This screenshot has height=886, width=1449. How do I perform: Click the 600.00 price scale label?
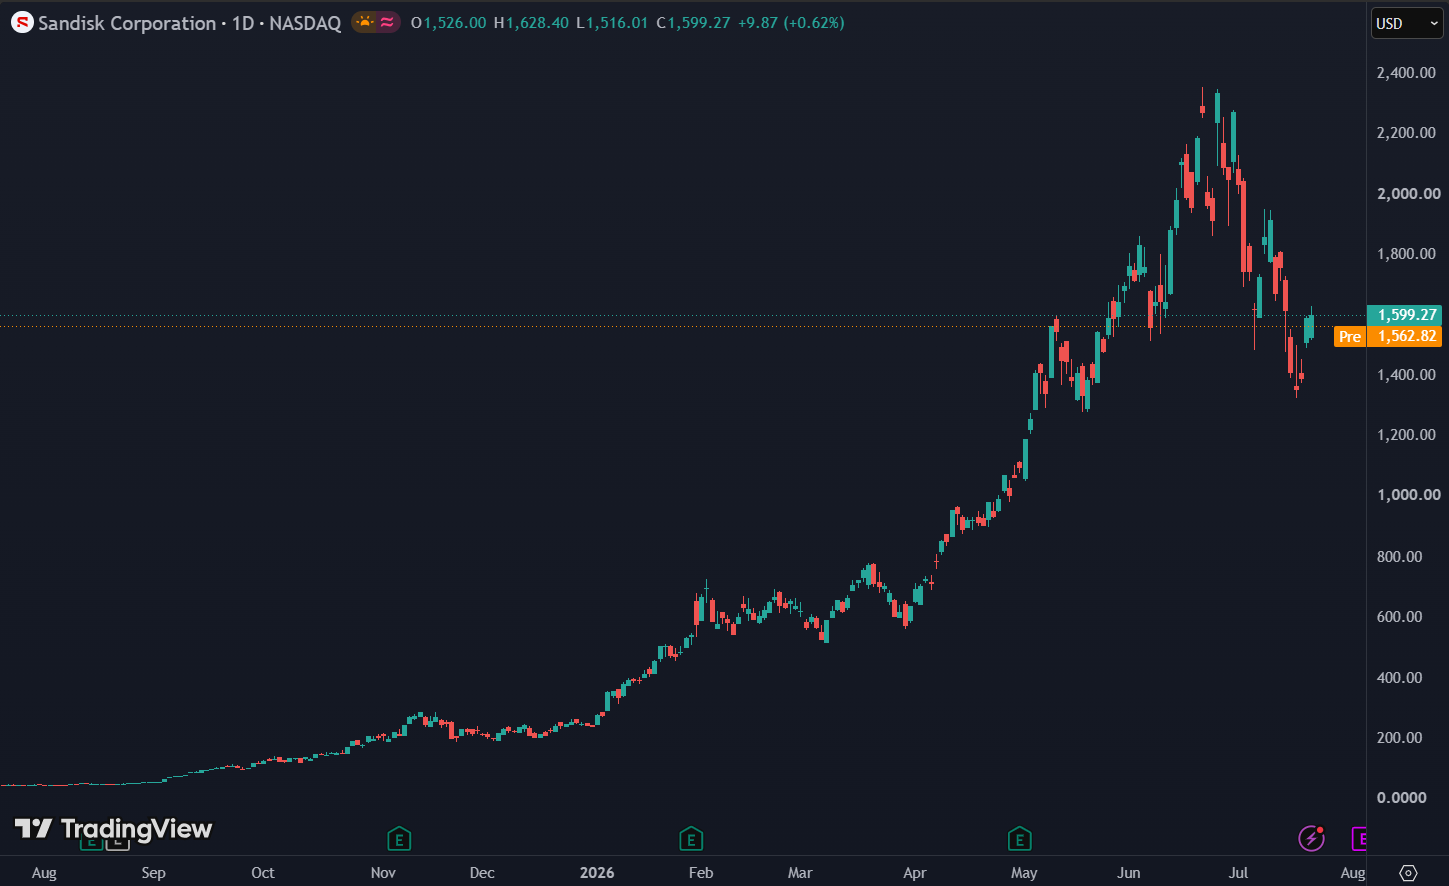click(1399, 617)
